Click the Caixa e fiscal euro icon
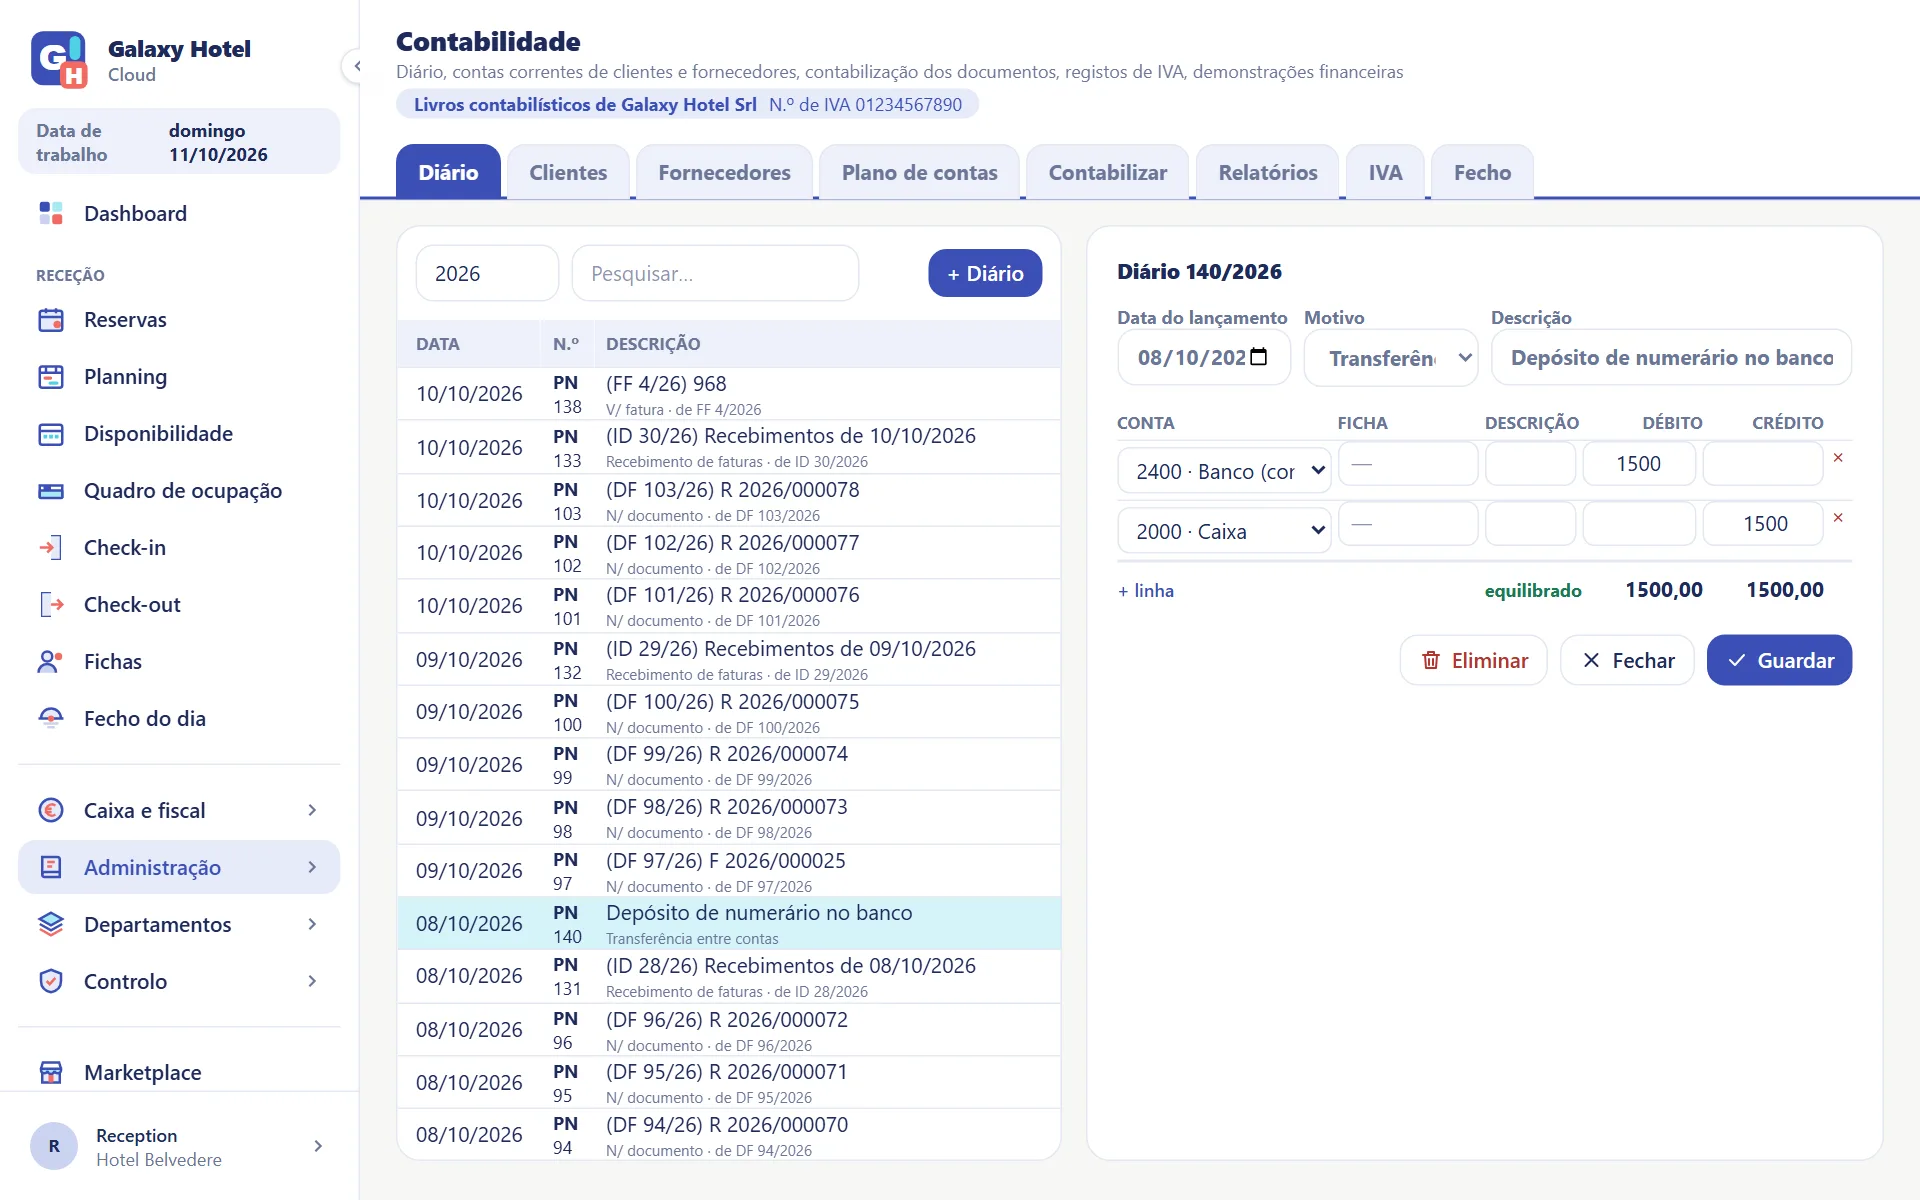Screen dimensions: 1920x1200 [51, 810]
